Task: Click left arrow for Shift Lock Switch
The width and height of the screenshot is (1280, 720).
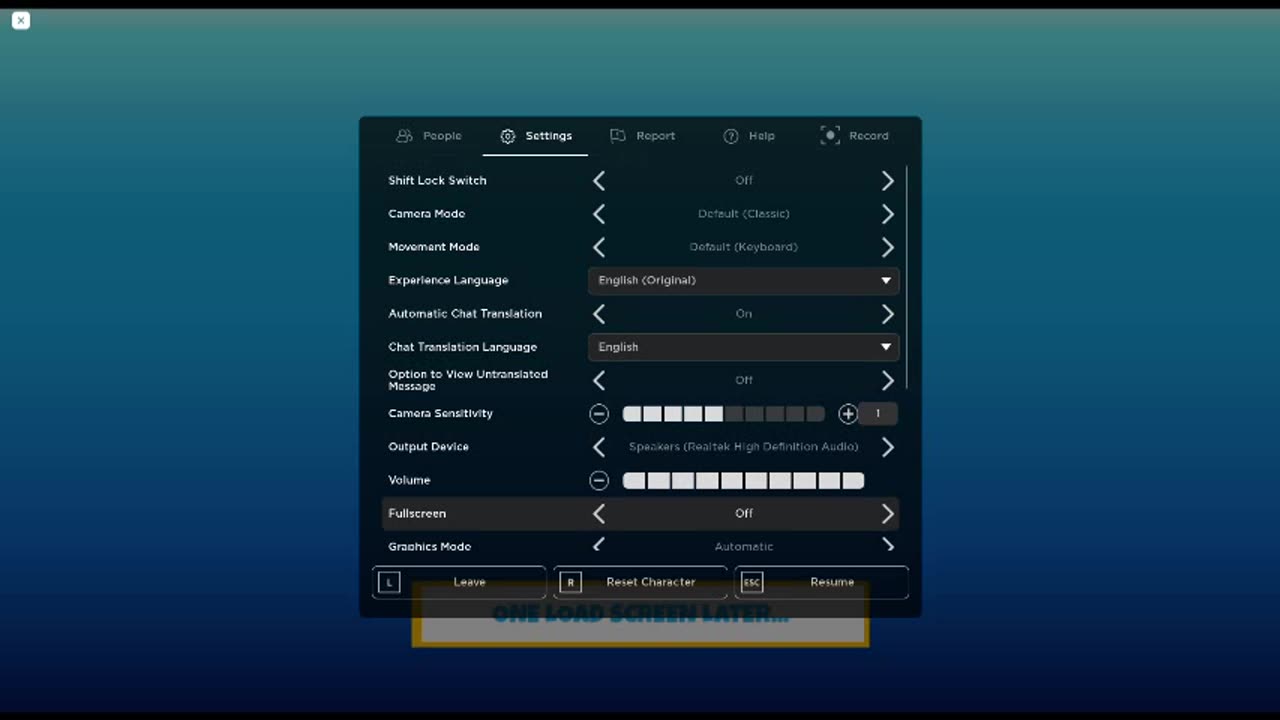Action: pos(599,180)
